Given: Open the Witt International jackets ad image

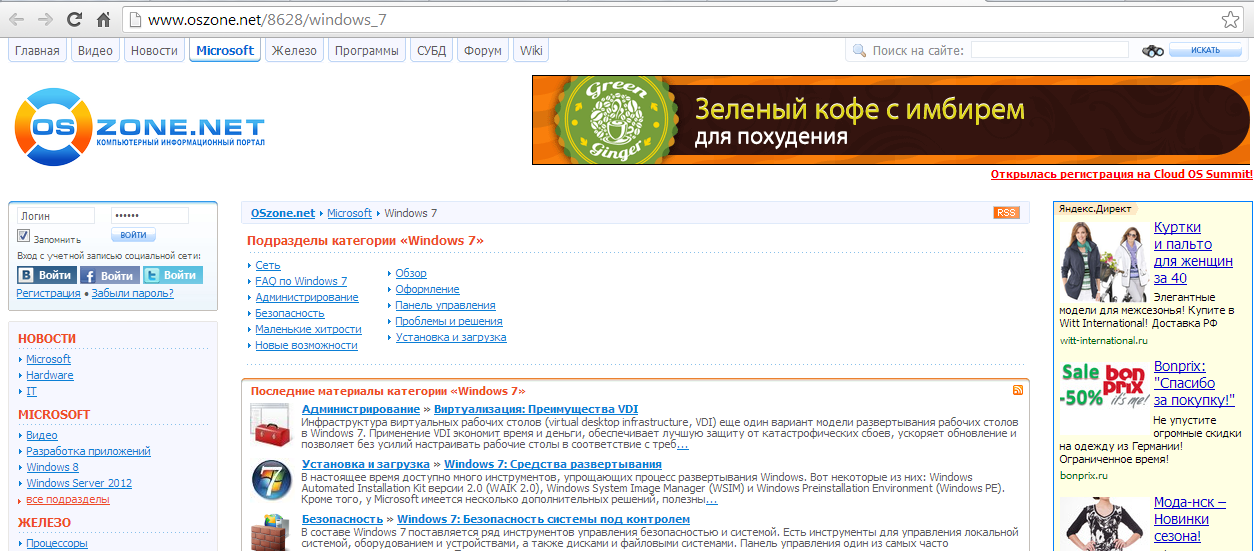Looking at the screenshot, I should (x=1104, y=262).
